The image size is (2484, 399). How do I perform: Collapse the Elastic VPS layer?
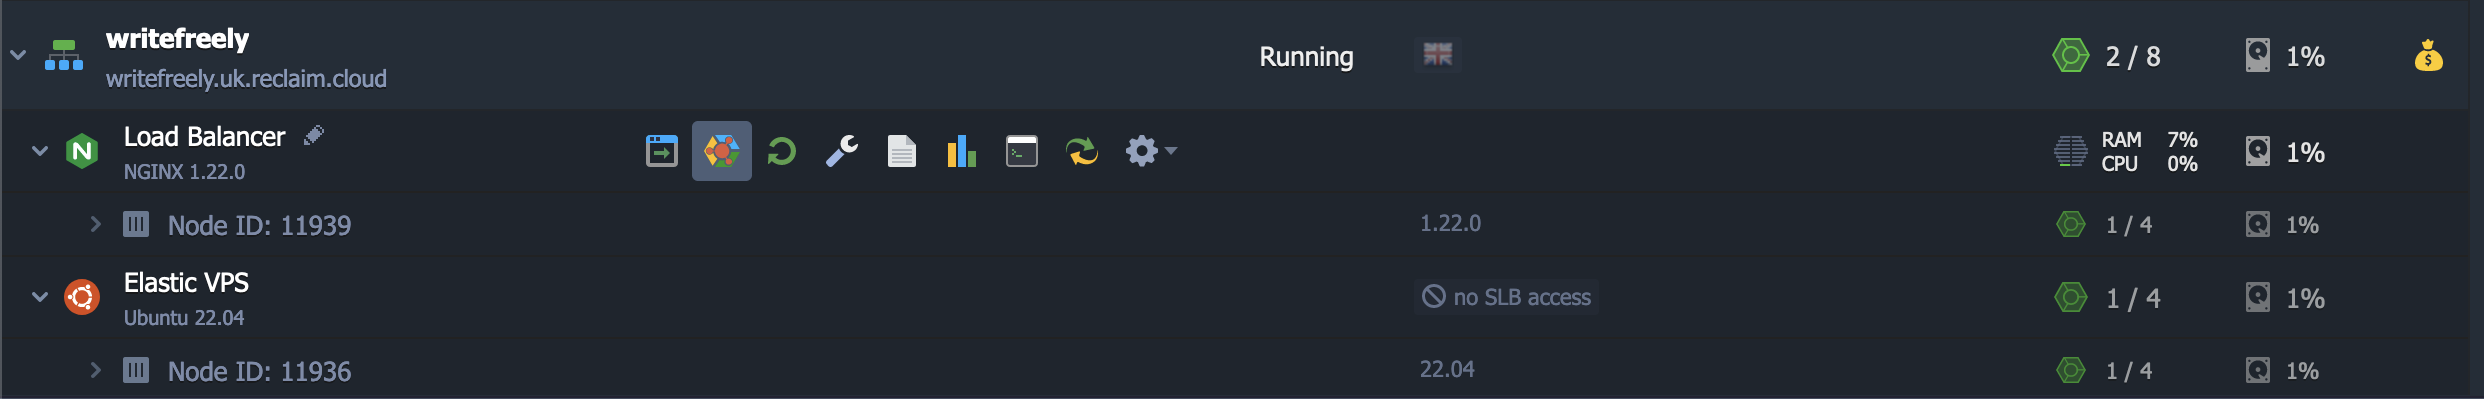pyautogui.click(x=40, y=297)
